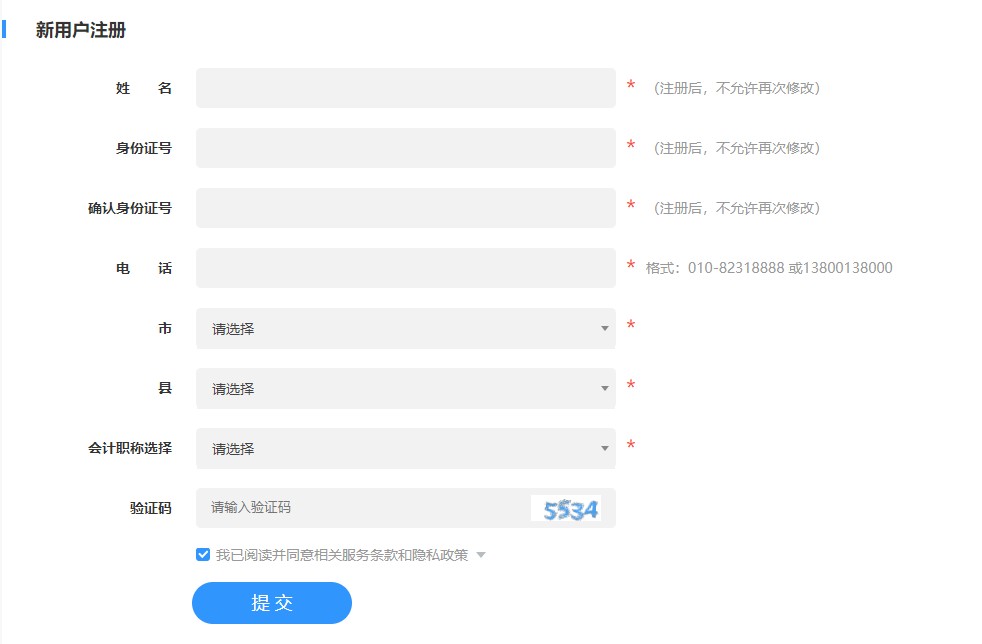
Task: Click the 电话 phone input field
Action: pyautogui.click(x=405, y=268)
